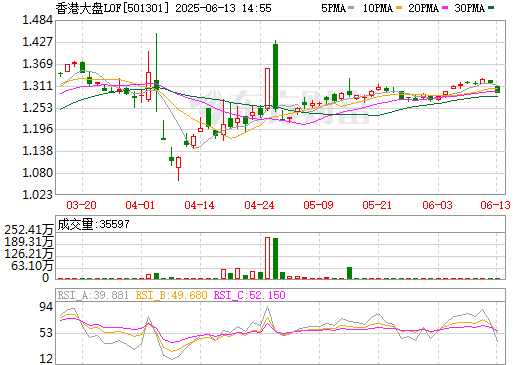
Task: Click the magenta 20PMA legend color swatch
Action: [445, 8]
